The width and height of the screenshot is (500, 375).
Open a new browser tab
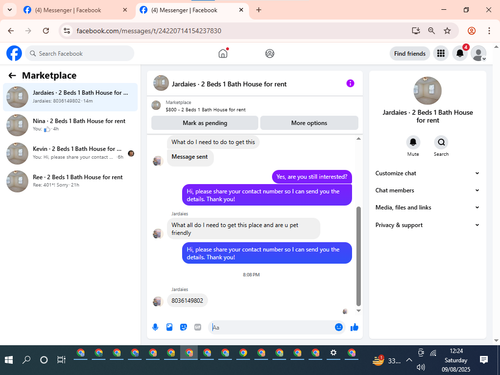click(259, 10)
